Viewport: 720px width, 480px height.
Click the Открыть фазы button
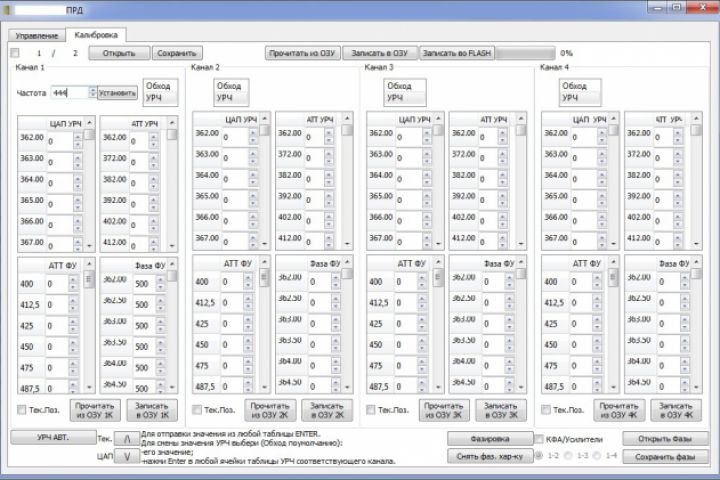(x=665, y=439)
